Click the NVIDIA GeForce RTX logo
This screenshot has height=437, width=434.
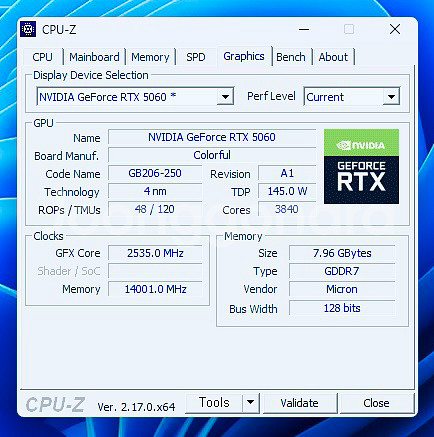coord(361,166)
